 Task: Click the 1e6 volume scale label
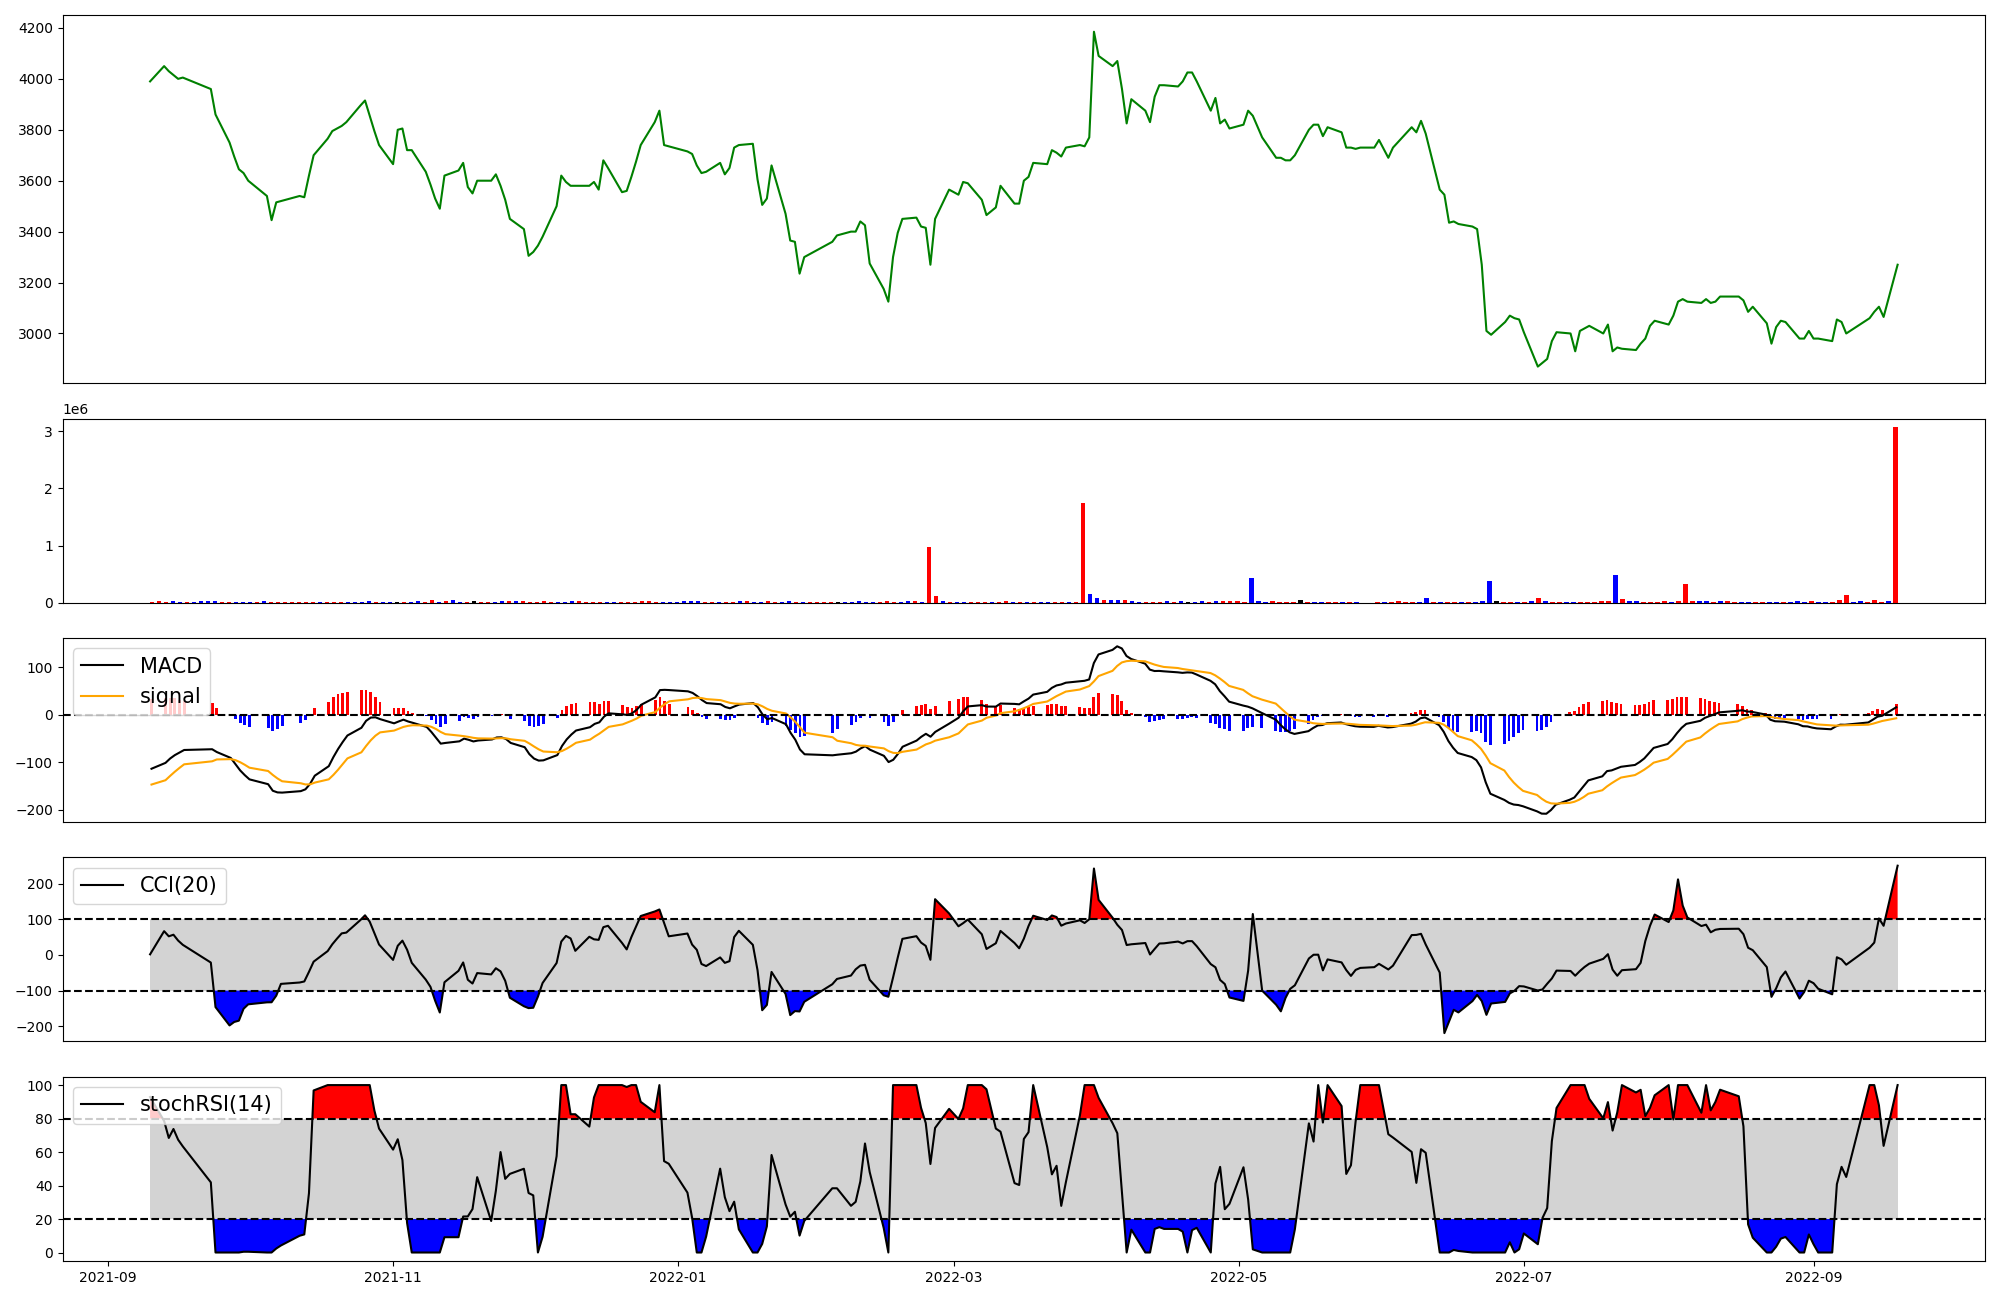click(x=76, y=410)
